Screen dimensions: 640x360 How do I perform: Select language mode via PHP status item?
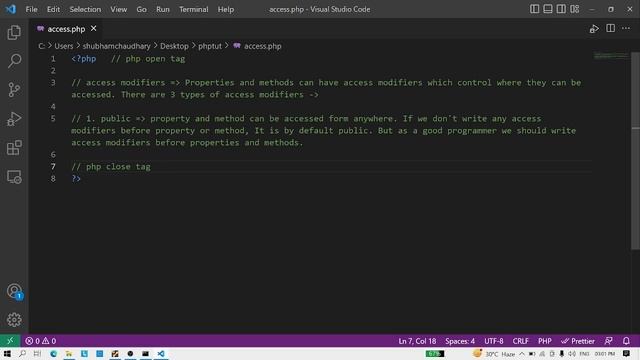click(544, 341)
